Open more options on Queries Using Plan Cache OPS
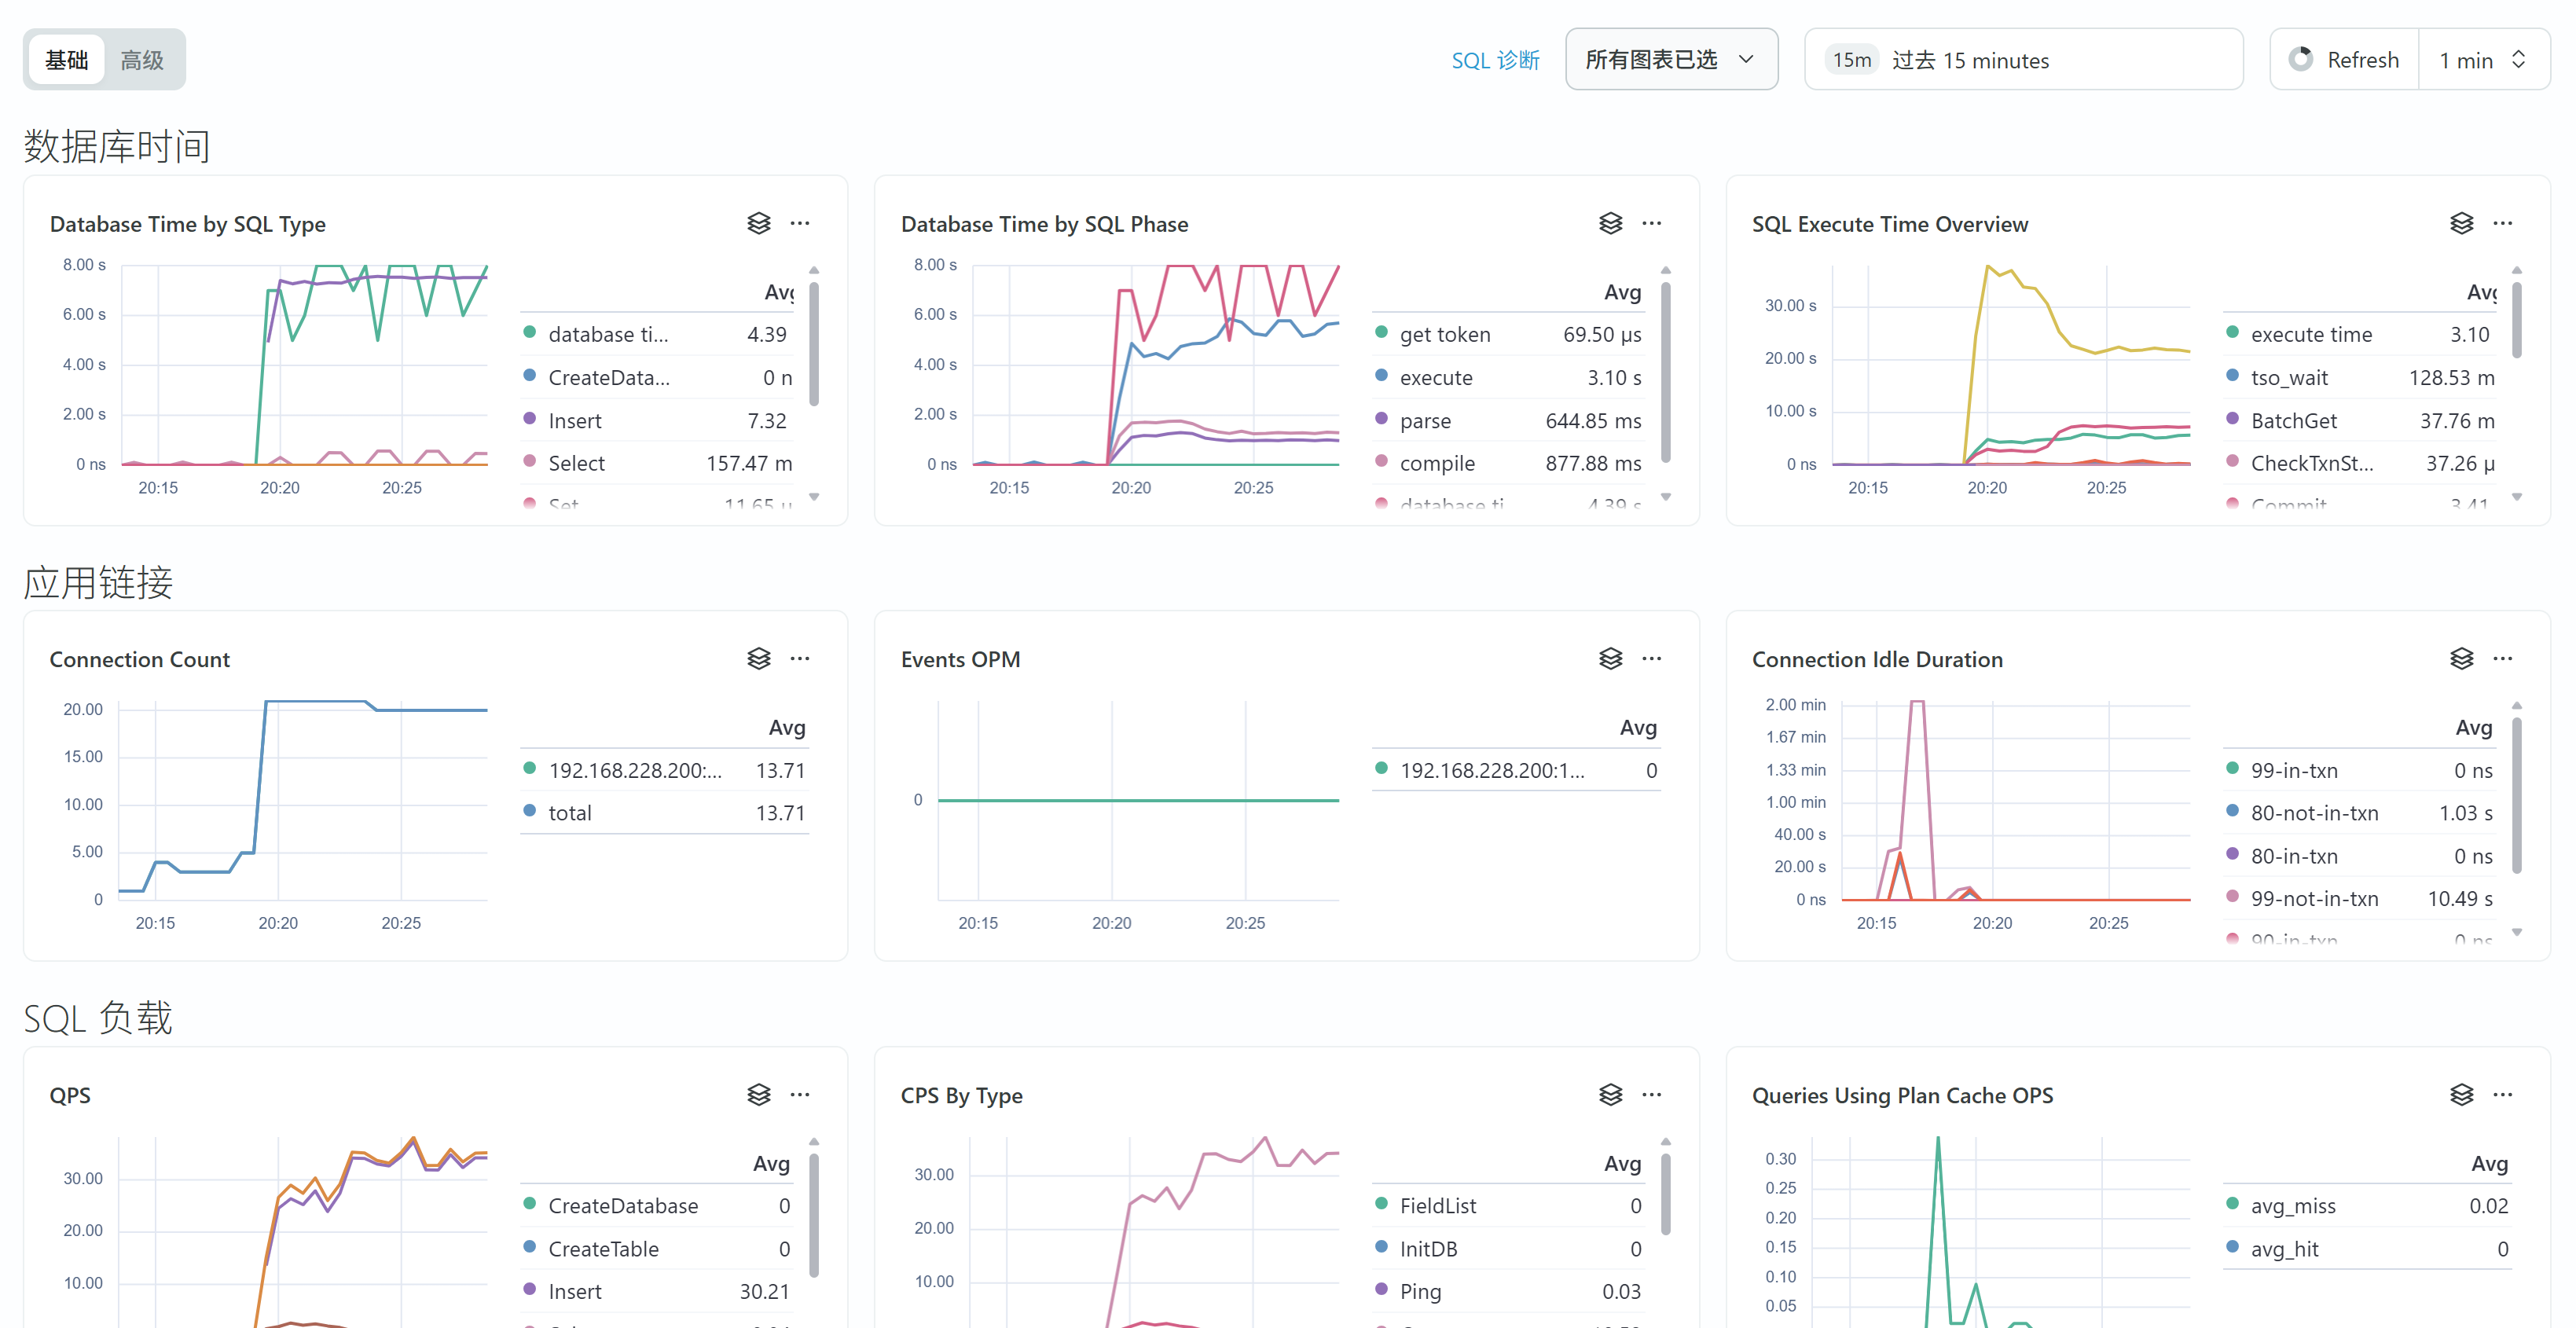This screenshot has width=2576, height=1328. pyautogui.click(x=2502, y=1094)
